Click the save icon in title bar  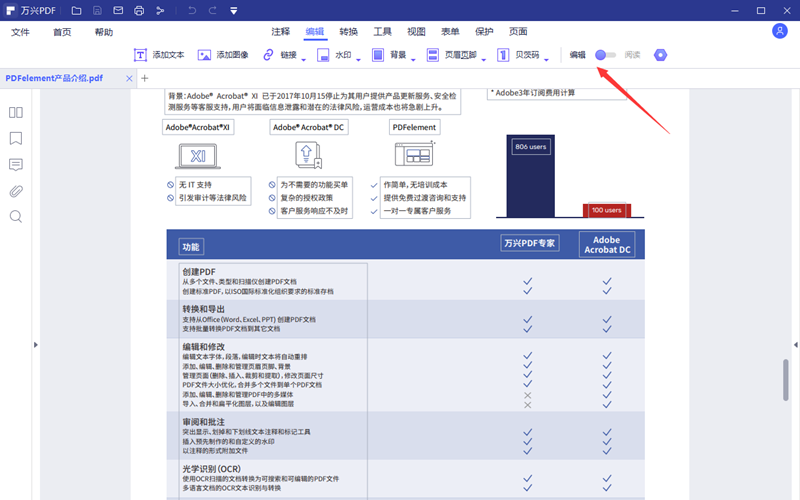point(95,11)
